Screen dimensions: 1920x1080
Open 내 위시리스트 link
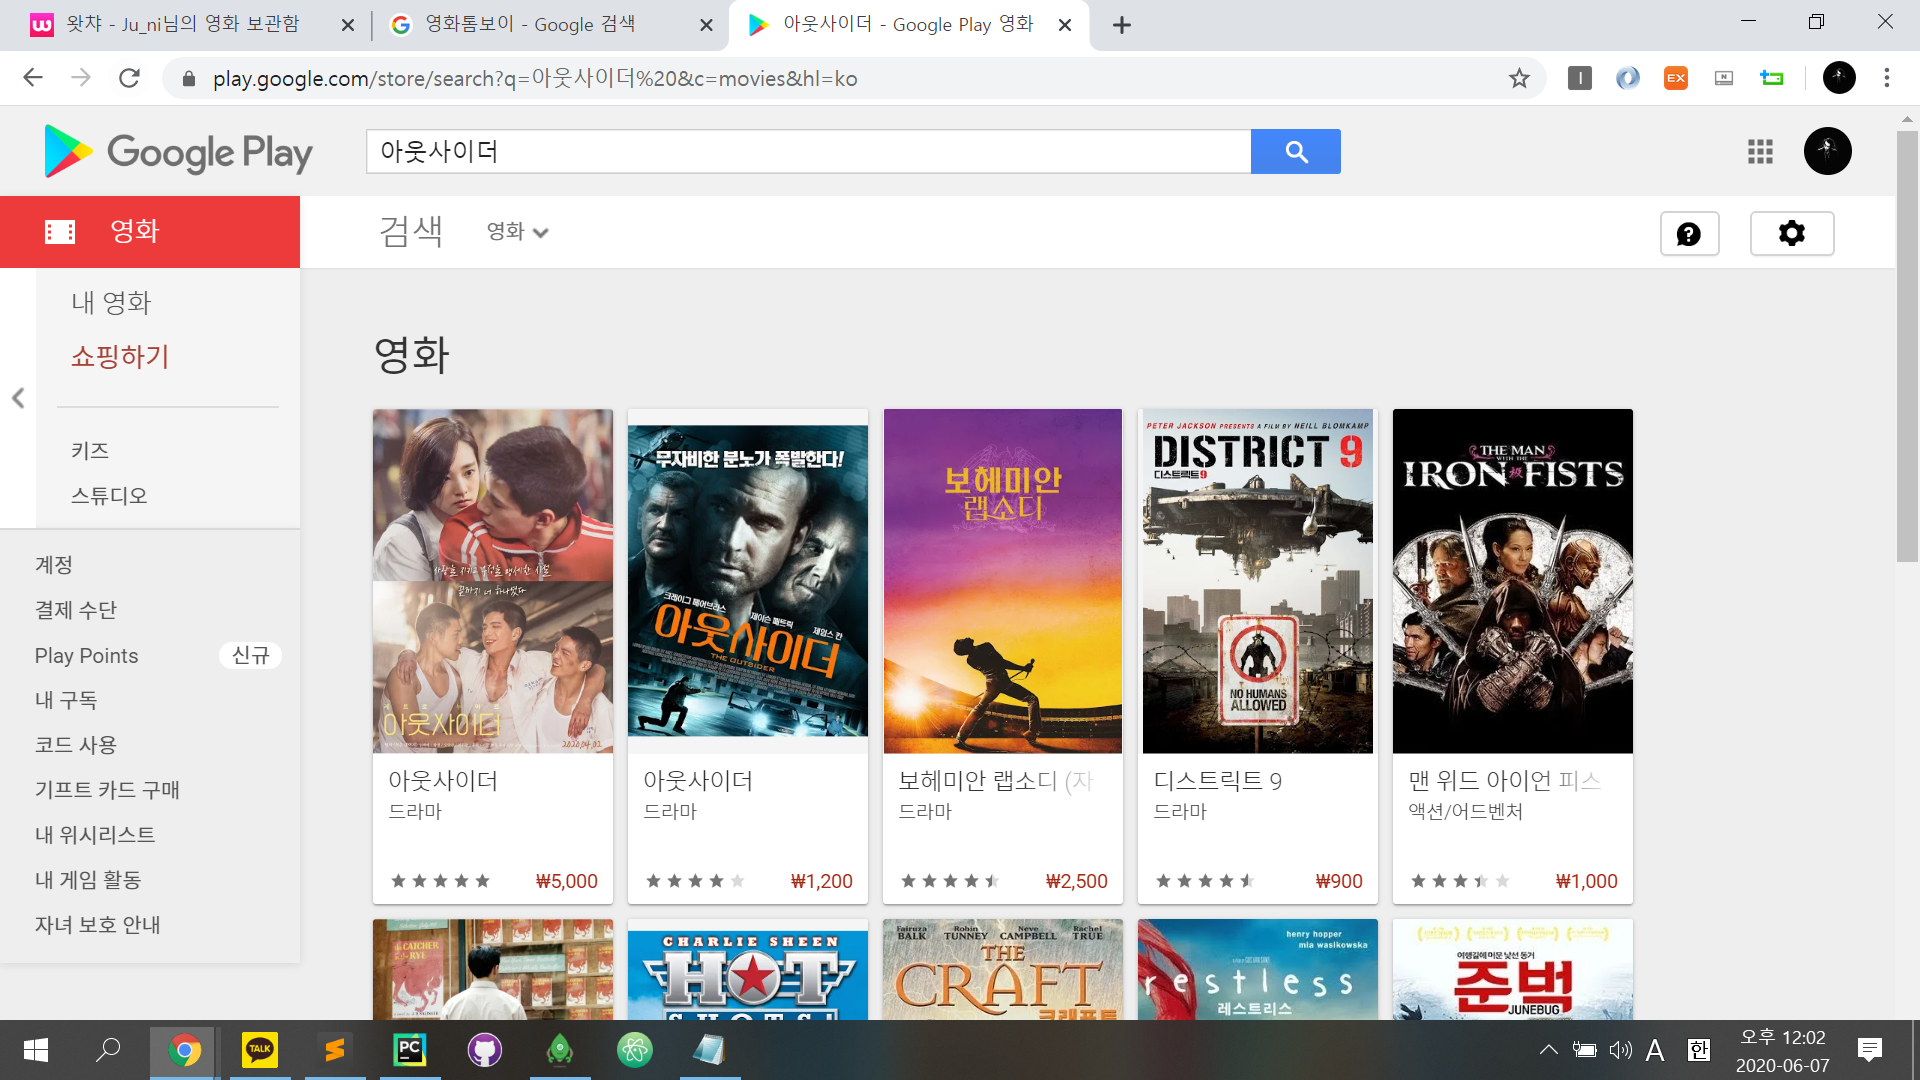[95, 835]
